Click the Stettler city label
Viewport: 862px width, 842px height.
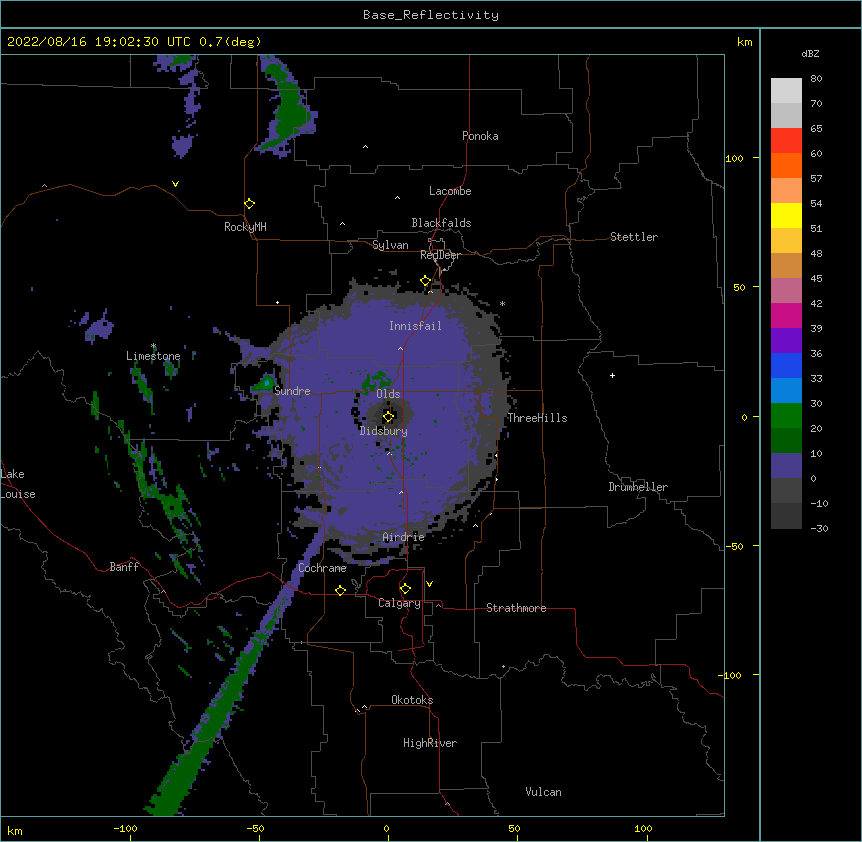(x=634, y=237)
